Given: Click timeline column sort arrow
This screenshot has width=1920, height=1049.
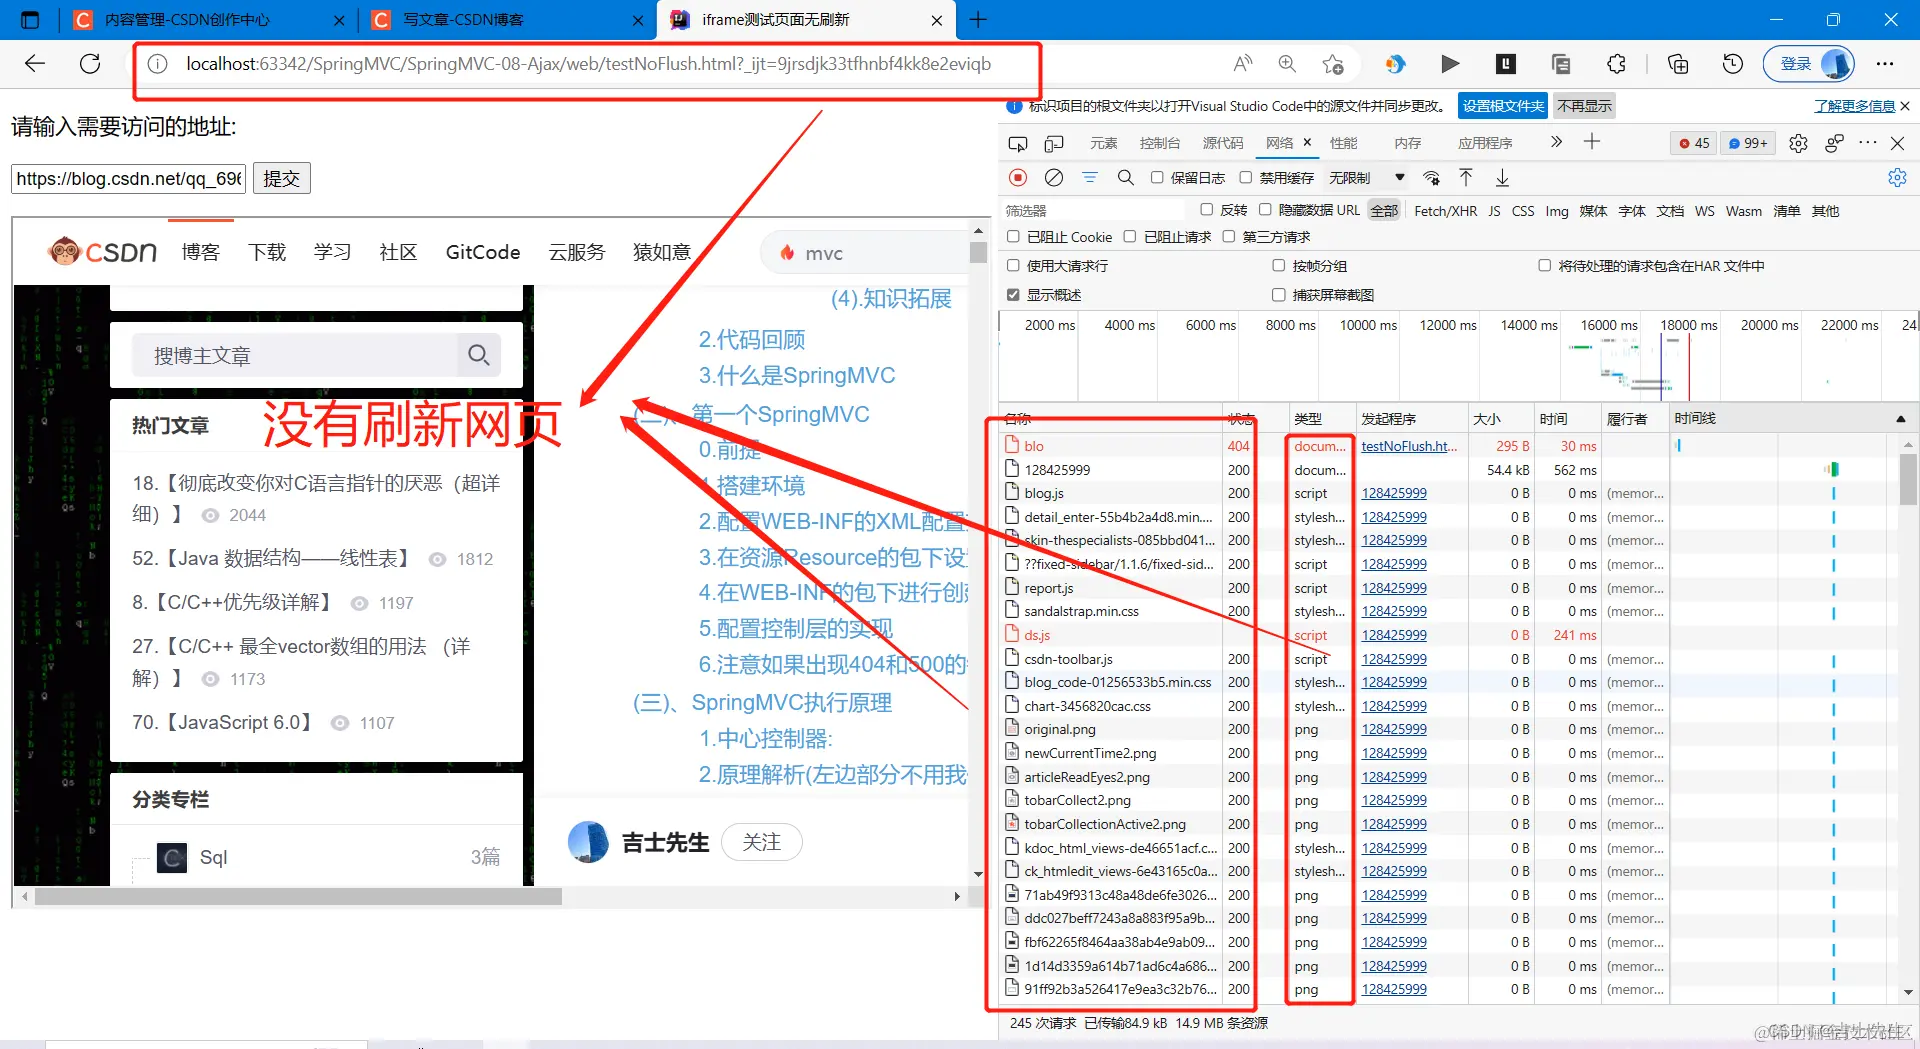Looking at the screenshot, I should [x=1900, y=418].
